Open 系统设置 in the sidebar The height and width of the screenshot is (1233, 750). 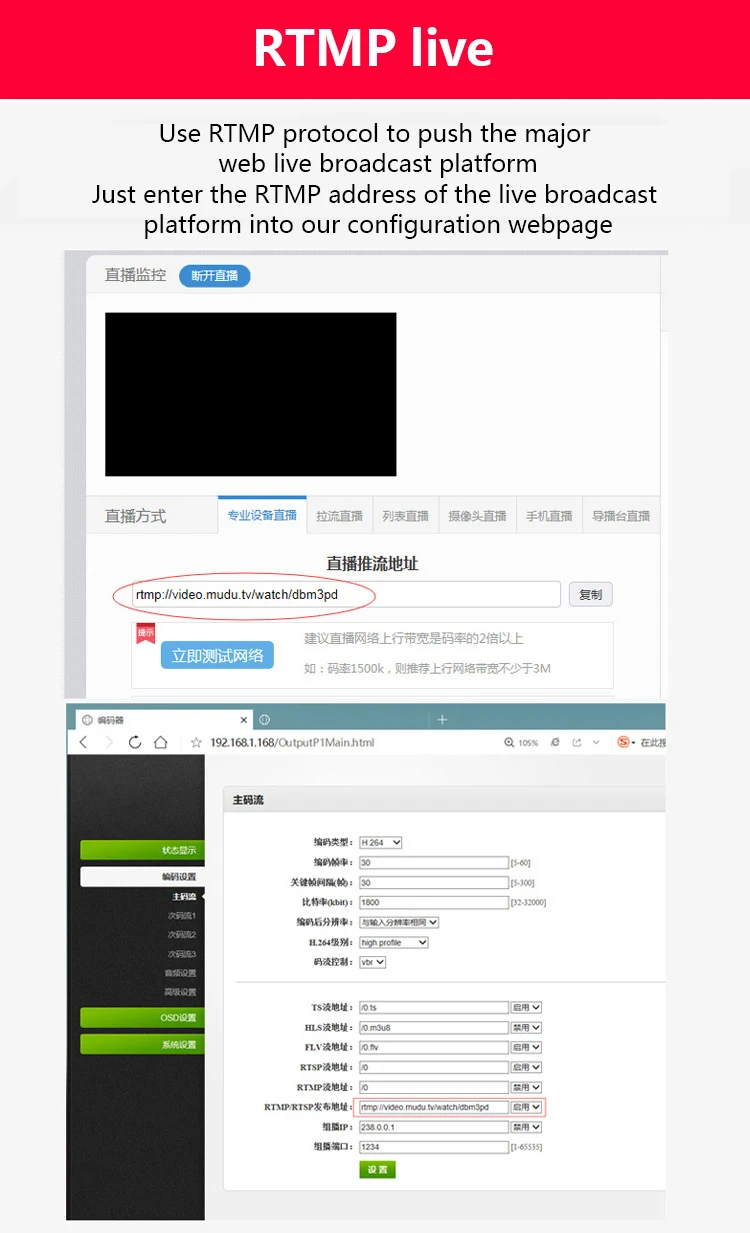(x=142, y=1044)
